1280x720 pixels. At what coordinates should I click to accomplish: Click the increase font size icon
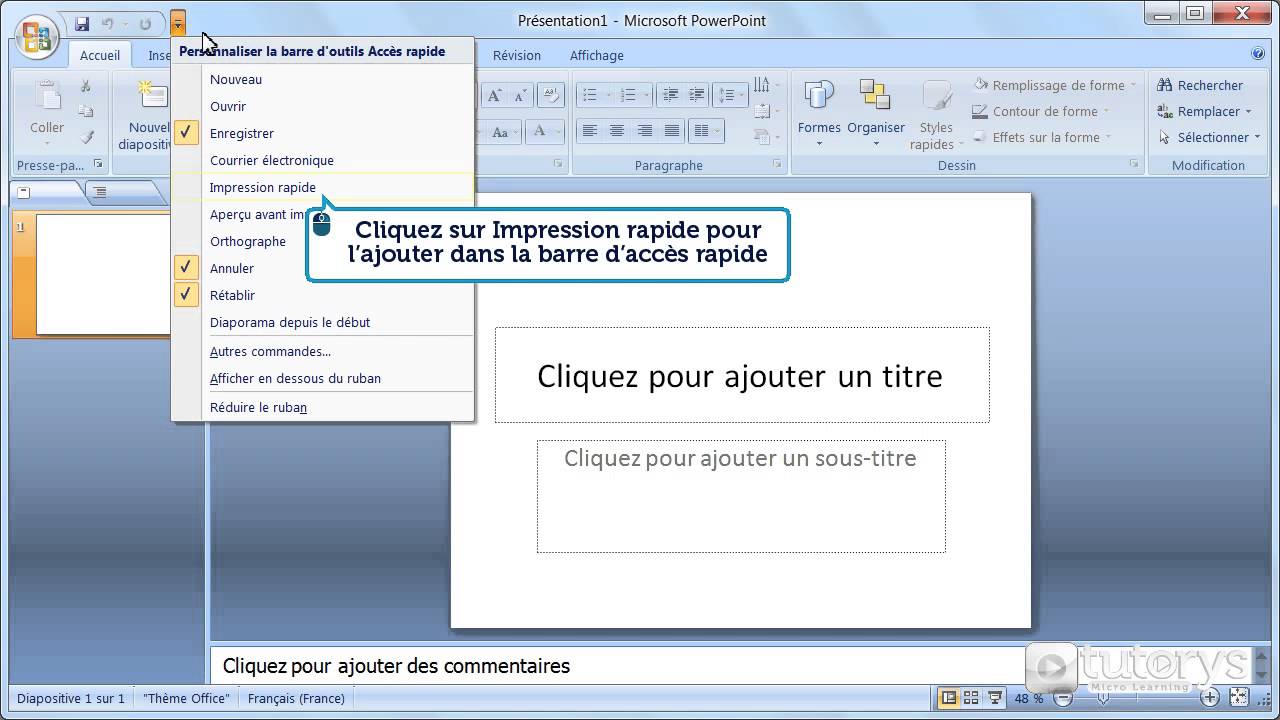point(494,95)
